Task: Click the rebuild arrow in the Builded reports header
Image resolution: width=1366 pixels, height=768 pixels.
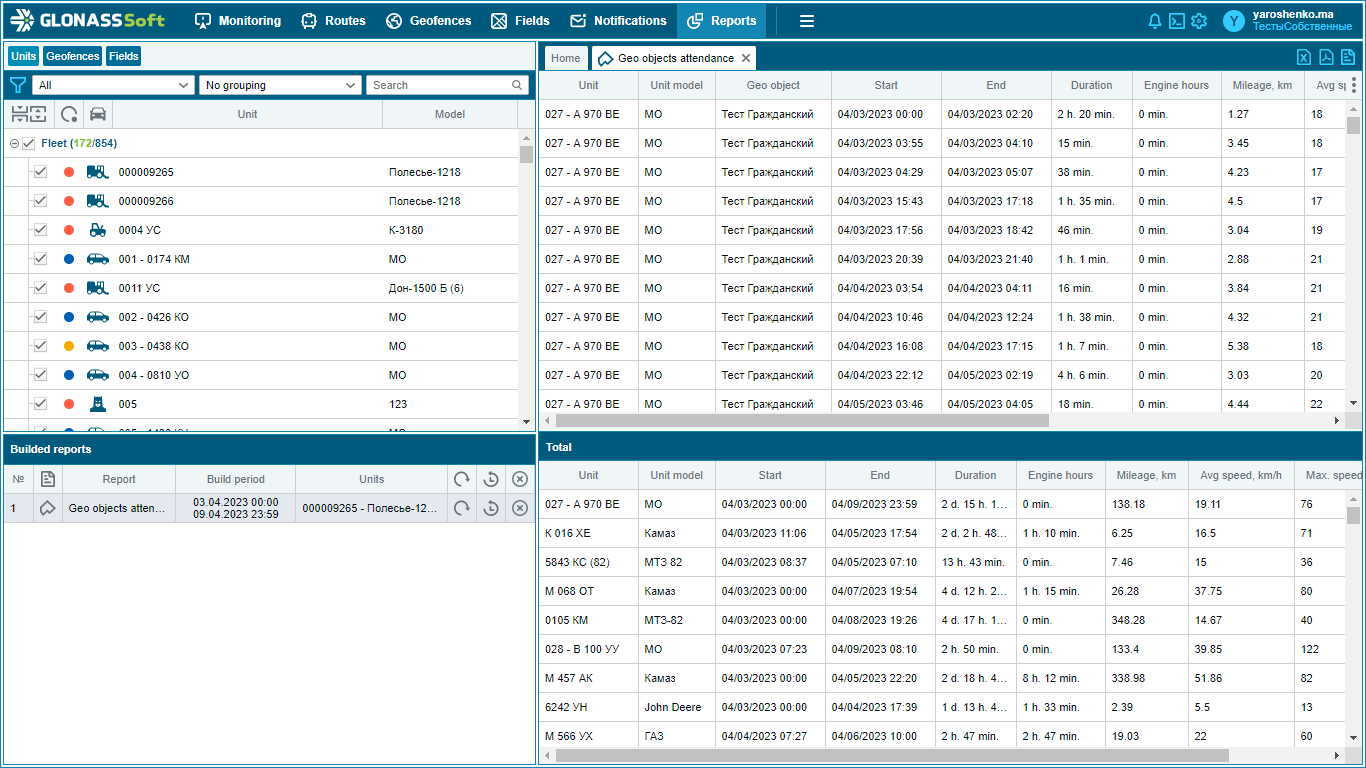Action: coord(462,479)
